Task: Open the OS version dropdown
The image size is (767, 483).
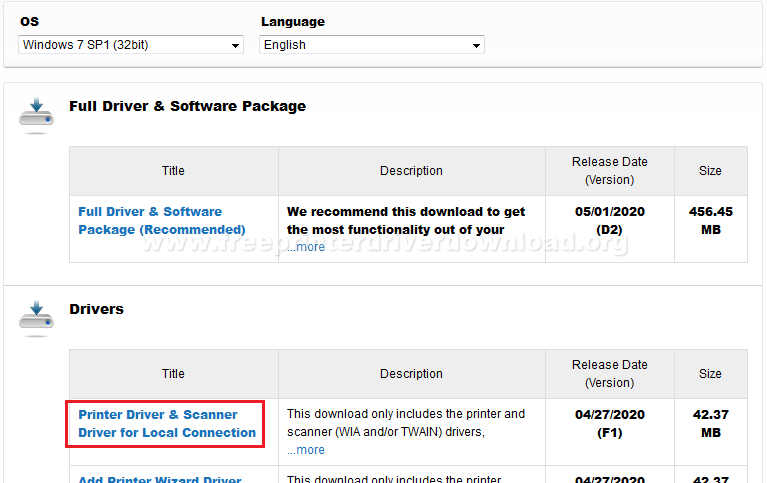Action: tap(131, 45)
